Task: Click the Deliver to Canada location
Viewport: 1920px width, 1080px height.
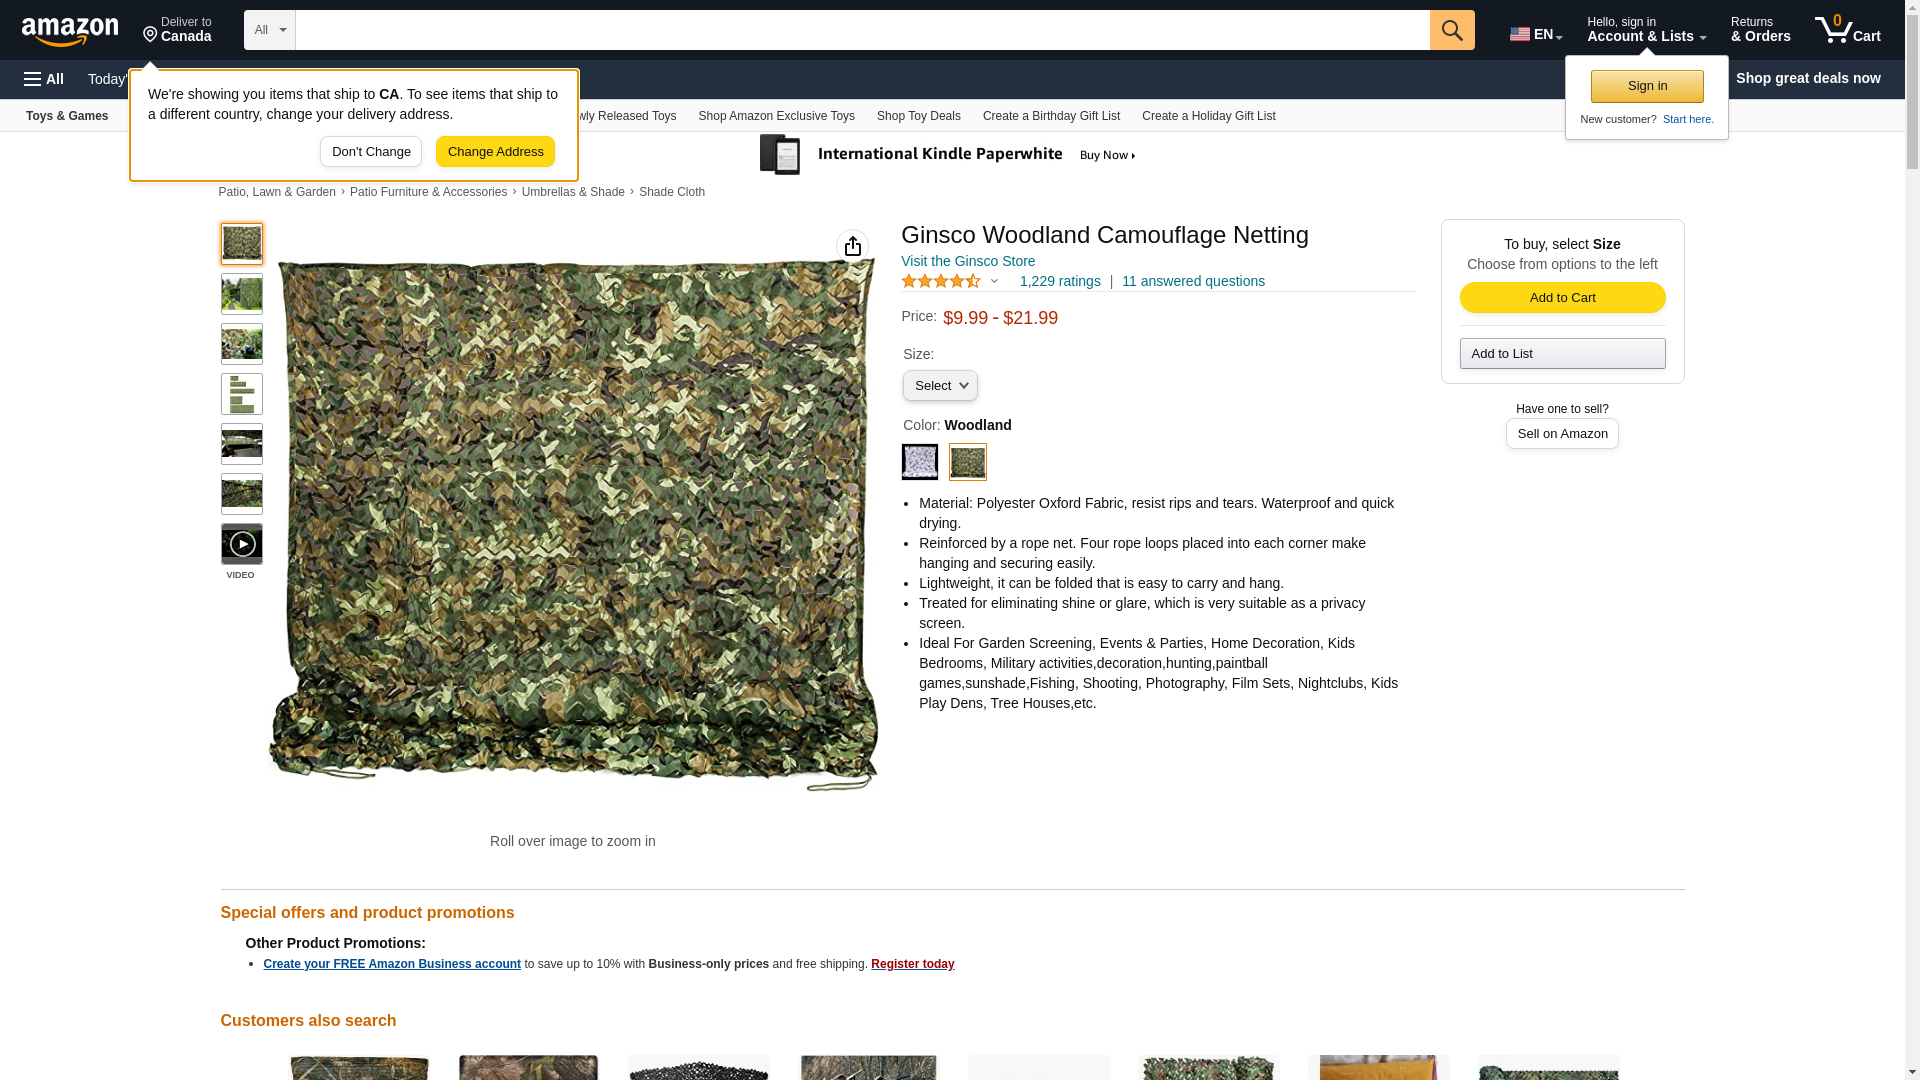Action: [x=177, y=30]
